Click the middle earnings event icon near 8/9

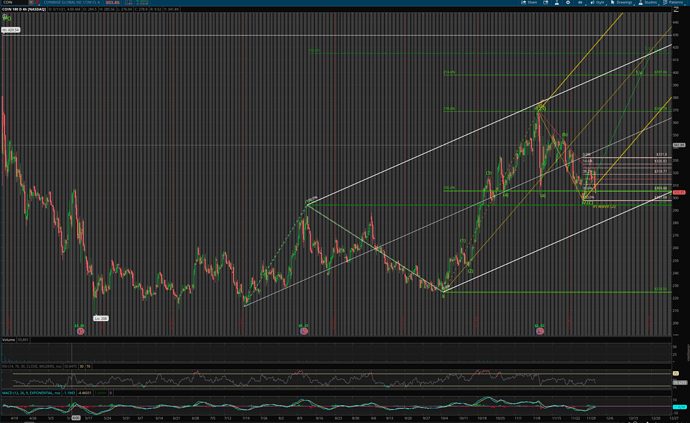(x=304, y=331)
